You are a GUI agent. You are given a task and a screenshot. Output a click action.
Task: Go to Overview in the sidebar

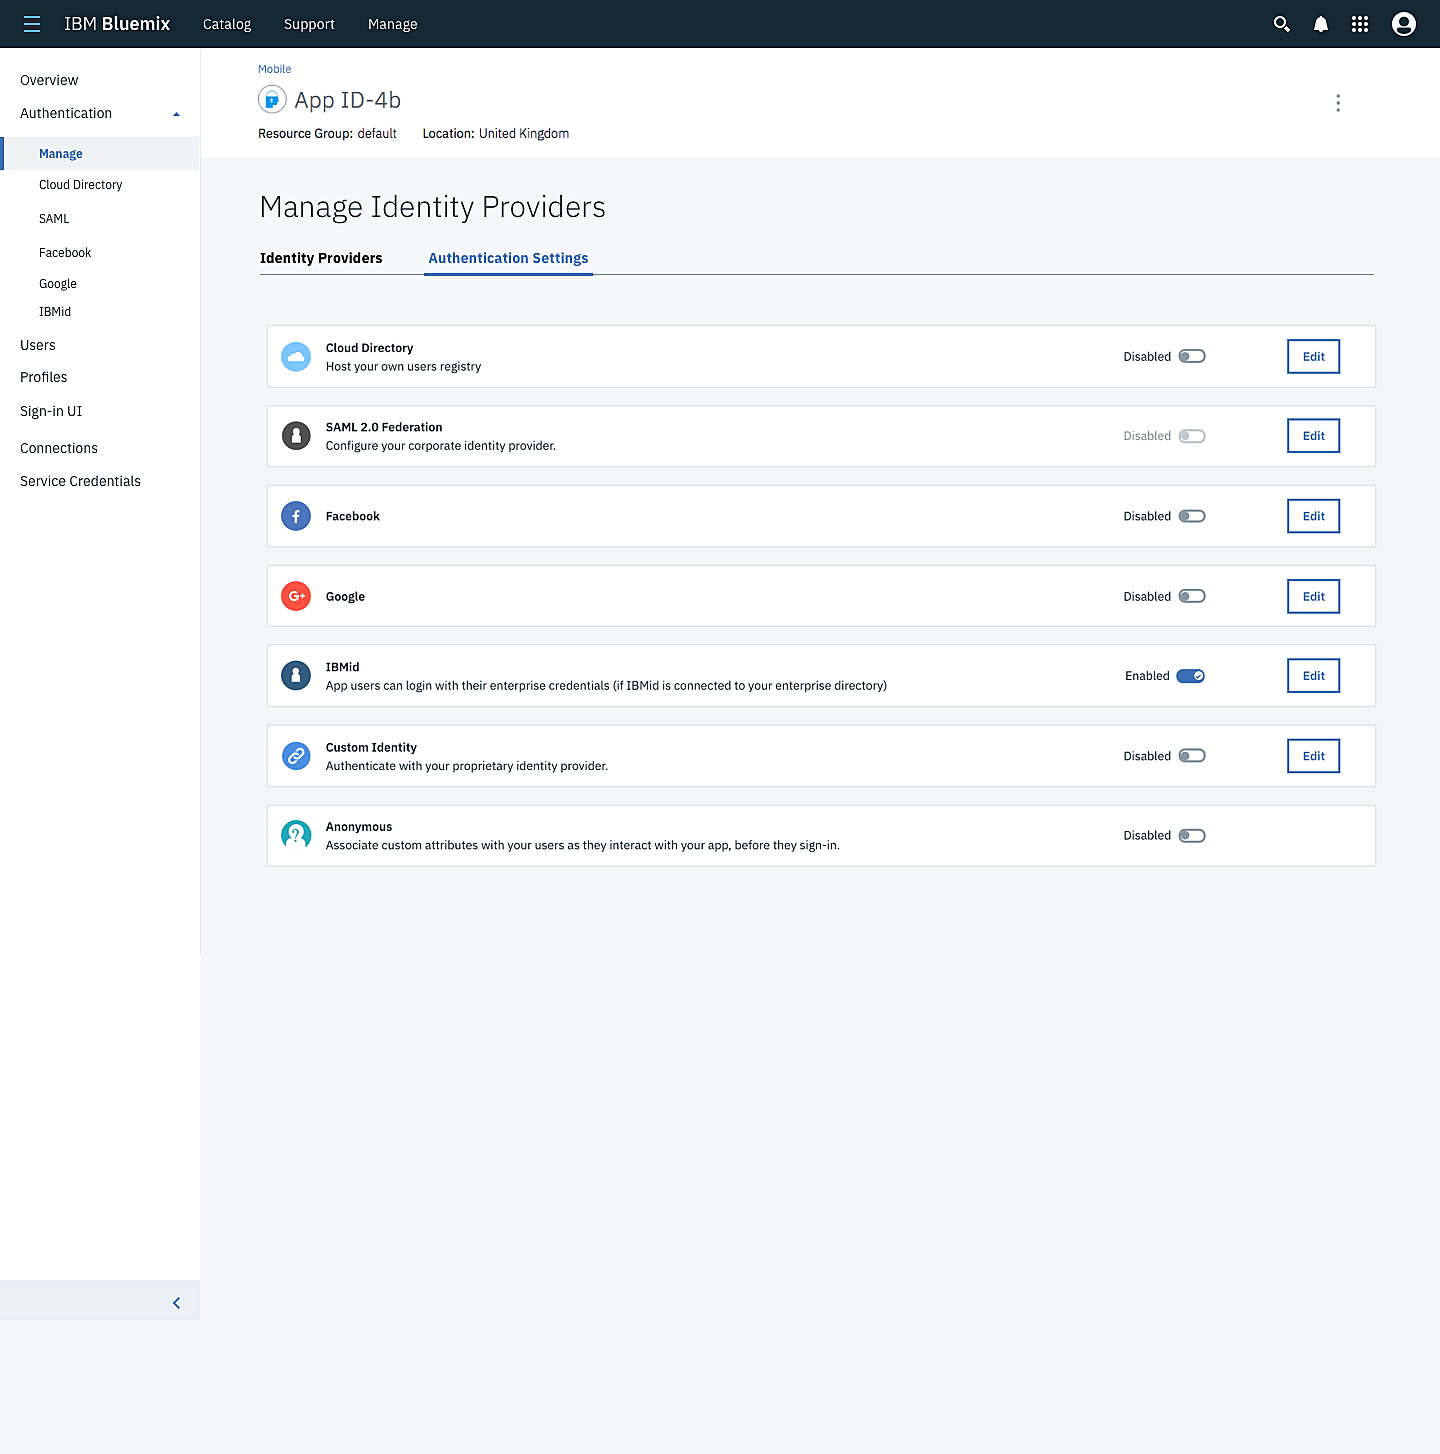coord(49,80)
